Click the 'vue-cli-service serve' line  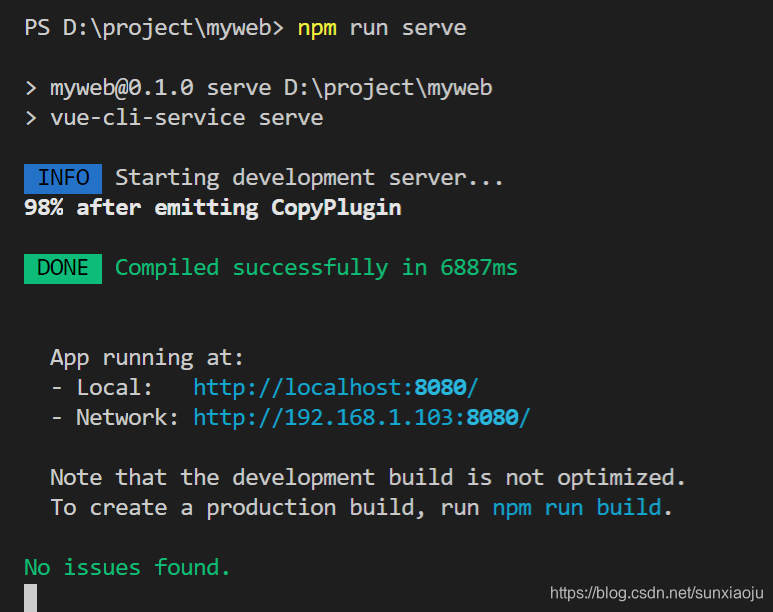tap(174, 118)
